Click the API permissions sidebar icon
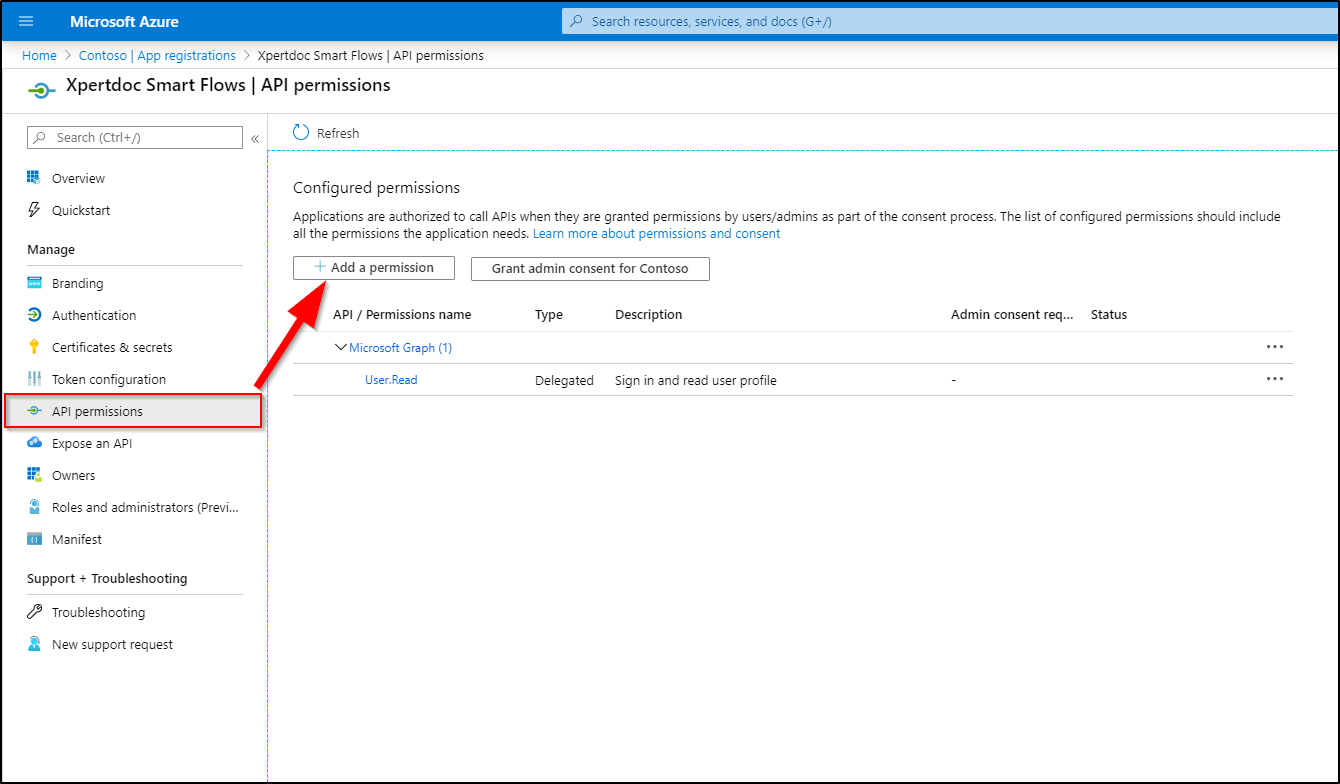Image resolution: width=1340 pixels, height=784 pixels. 33,411
